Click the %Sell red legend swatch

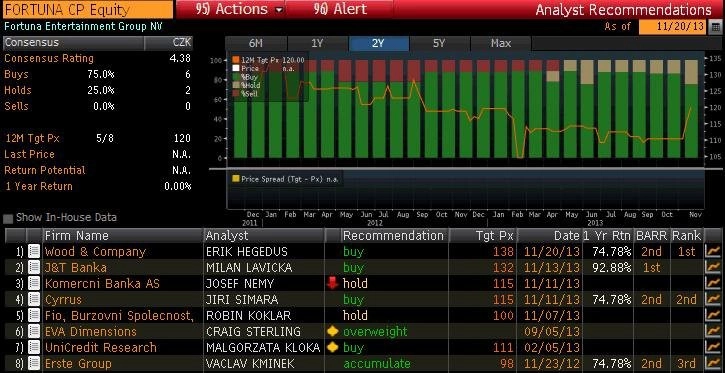pos(235,94)
